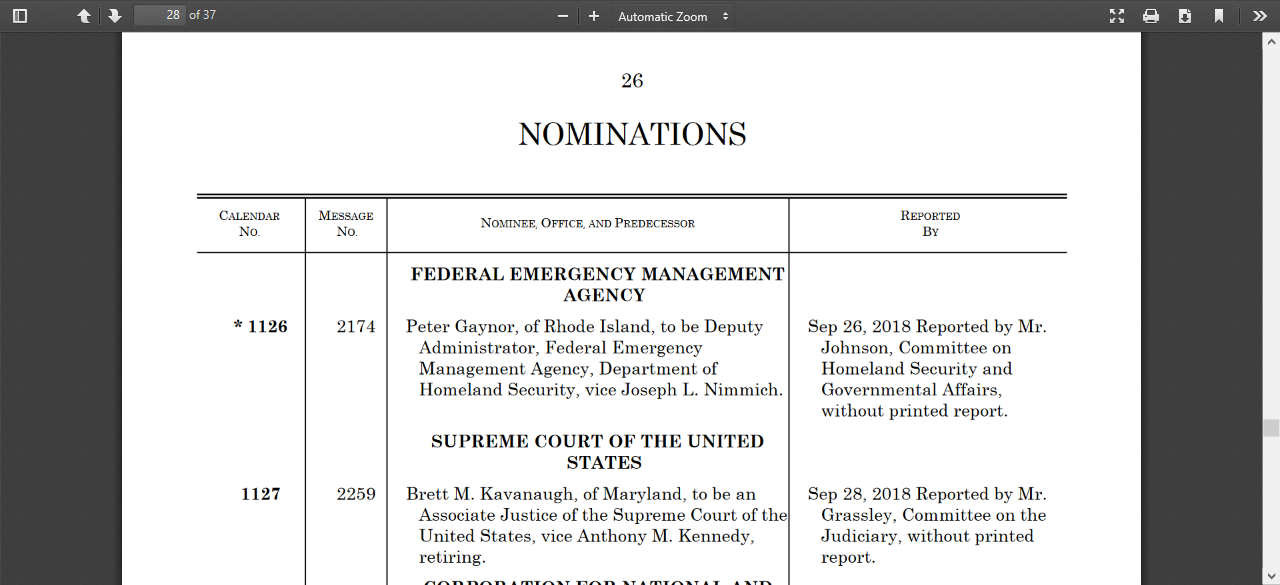Toggle the sidebar panel
The image size is (1280, 585).
coord(20,16)
